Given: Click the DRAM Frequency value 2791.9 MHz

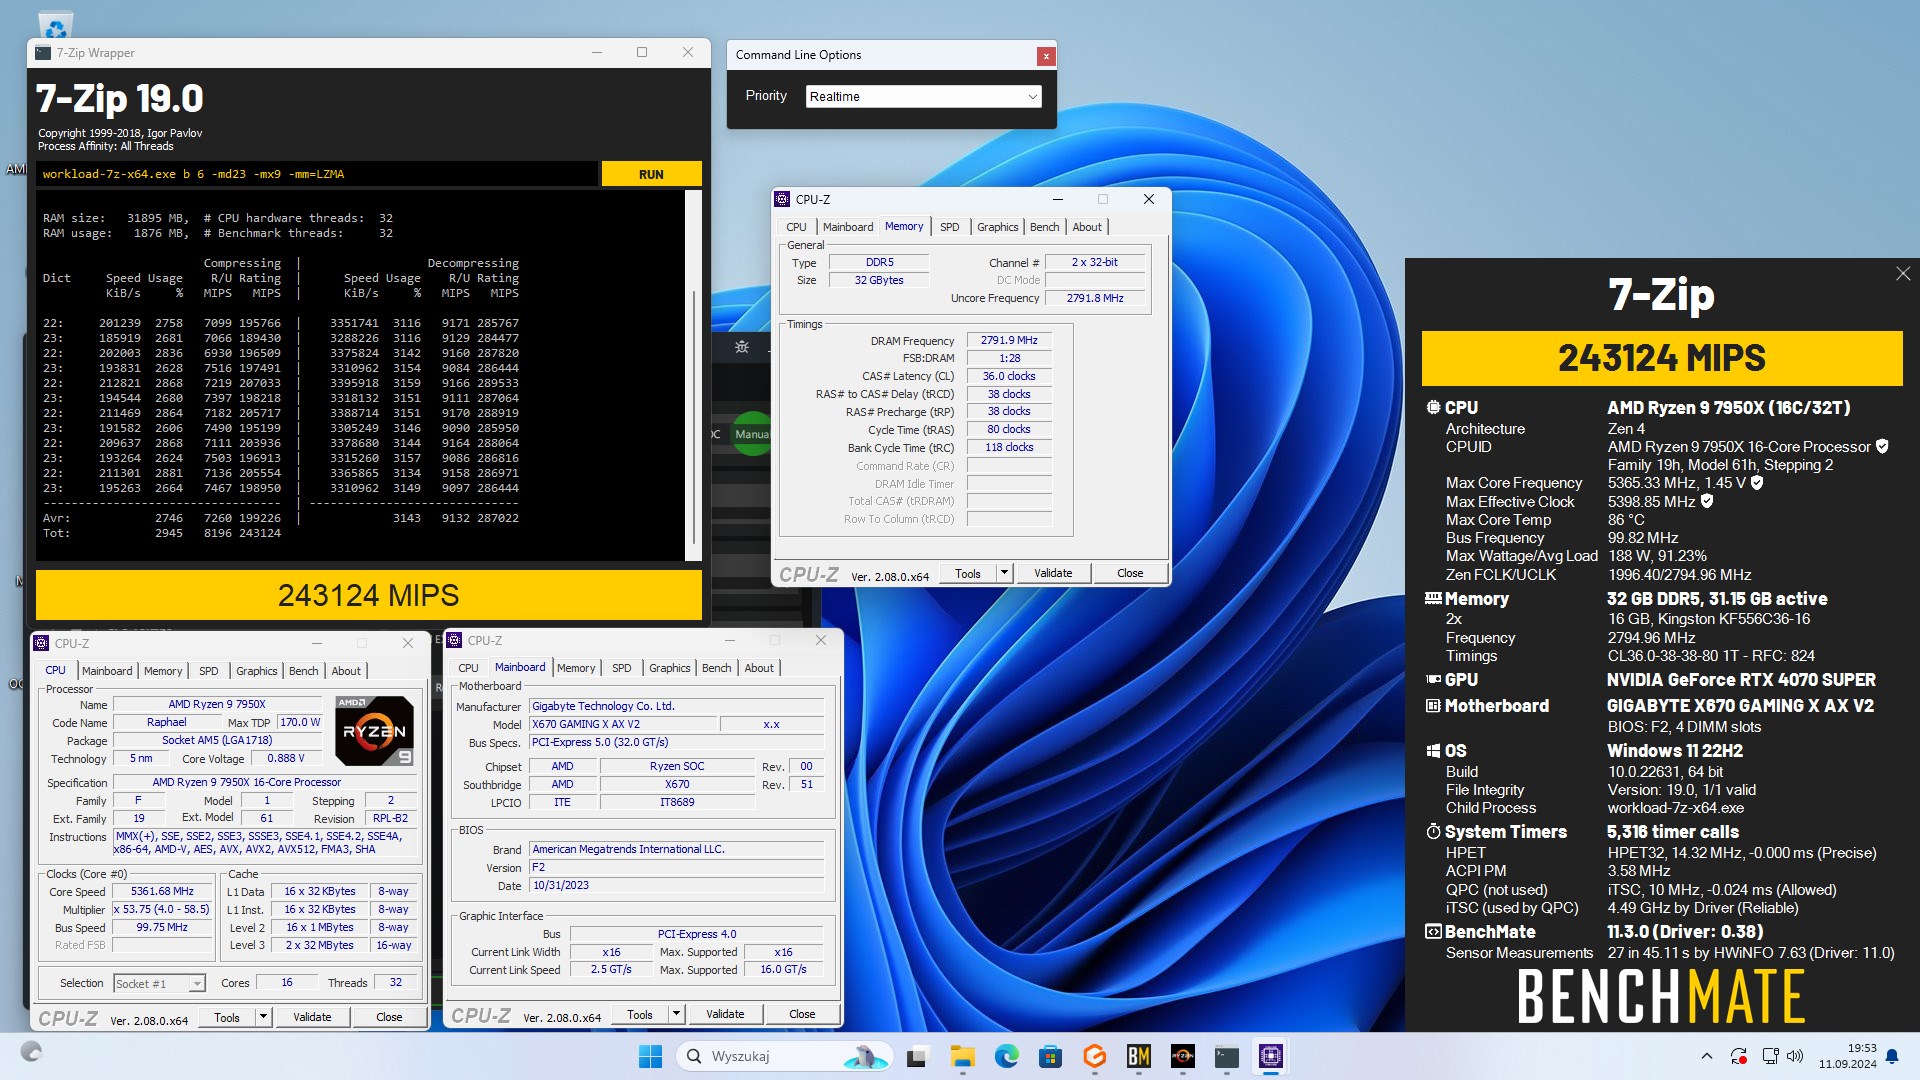Looking at the screenshot, I should click(x=1009, y=340).
